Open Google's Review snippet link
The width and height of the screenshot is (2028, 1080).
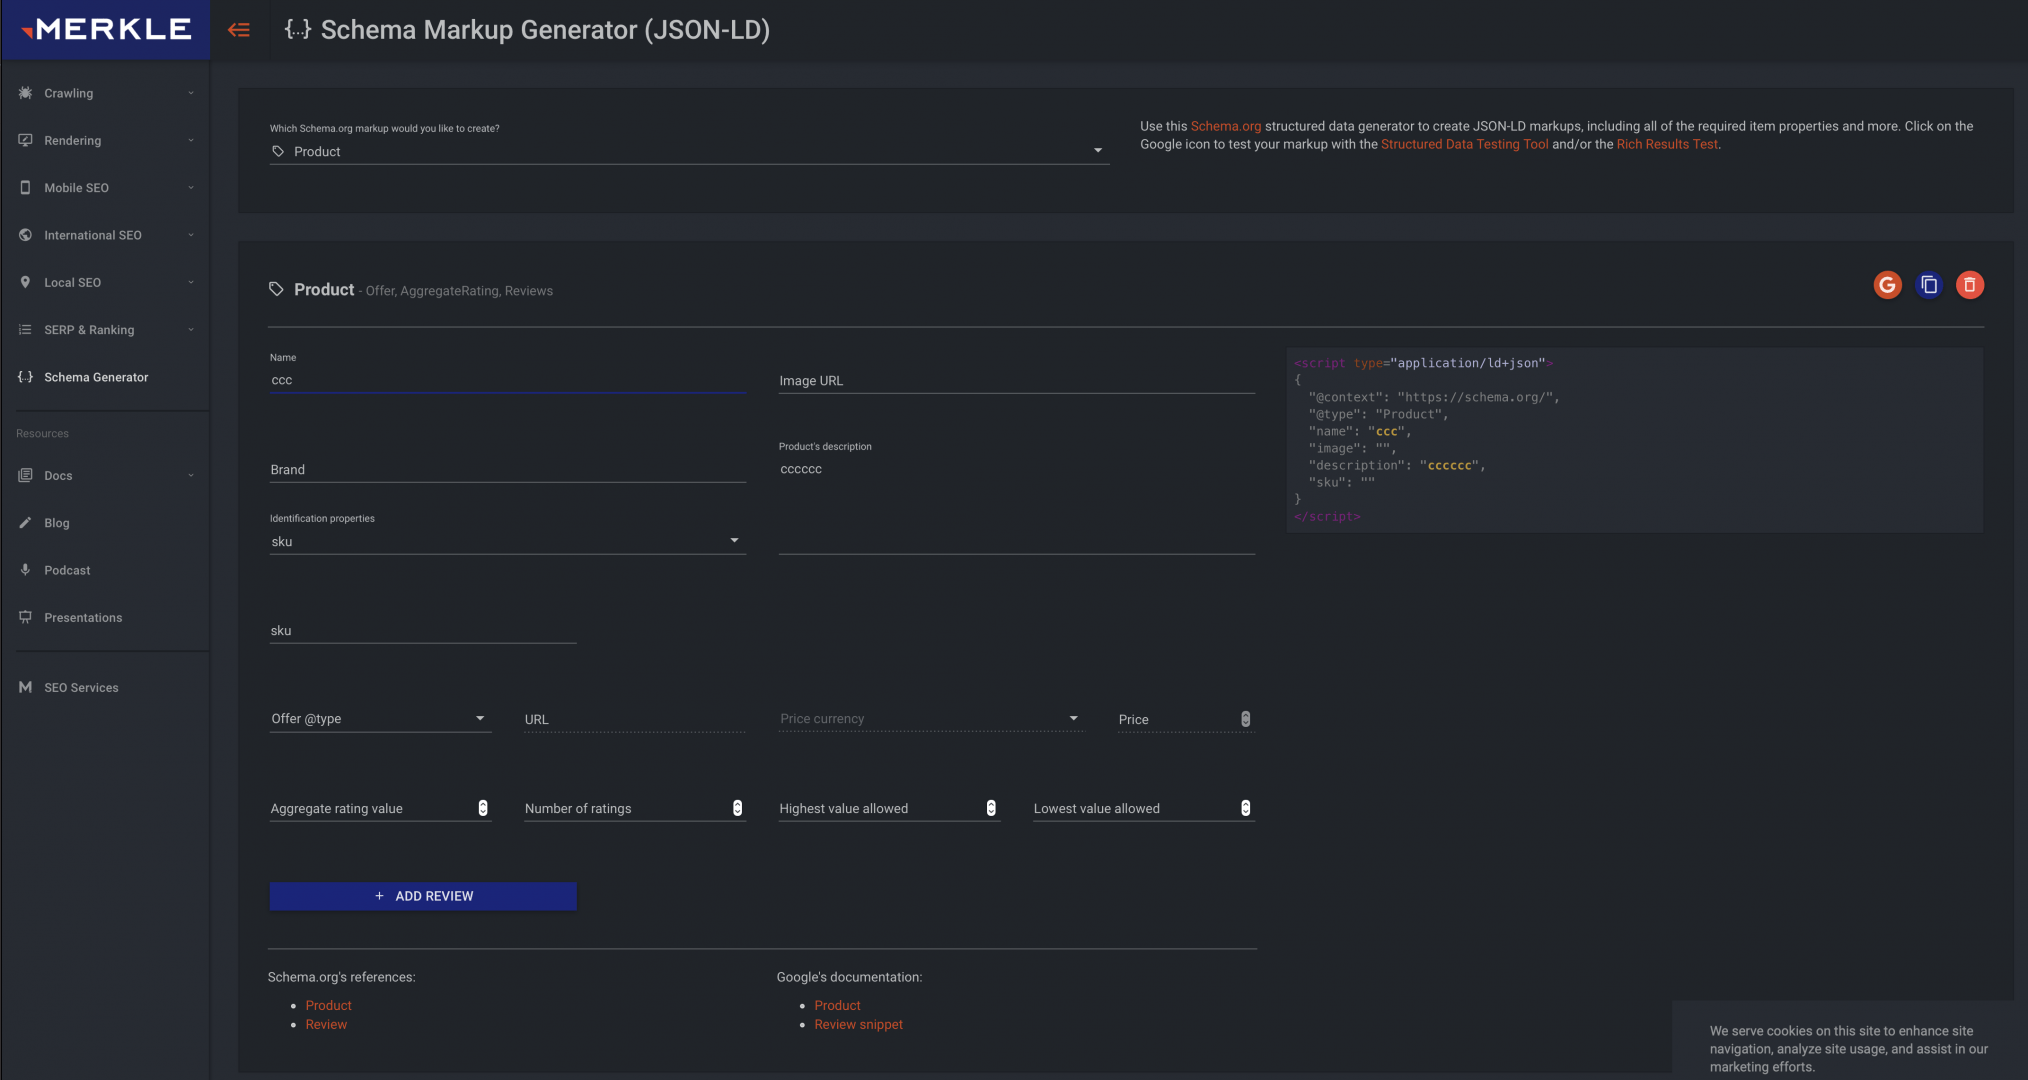858,1024
